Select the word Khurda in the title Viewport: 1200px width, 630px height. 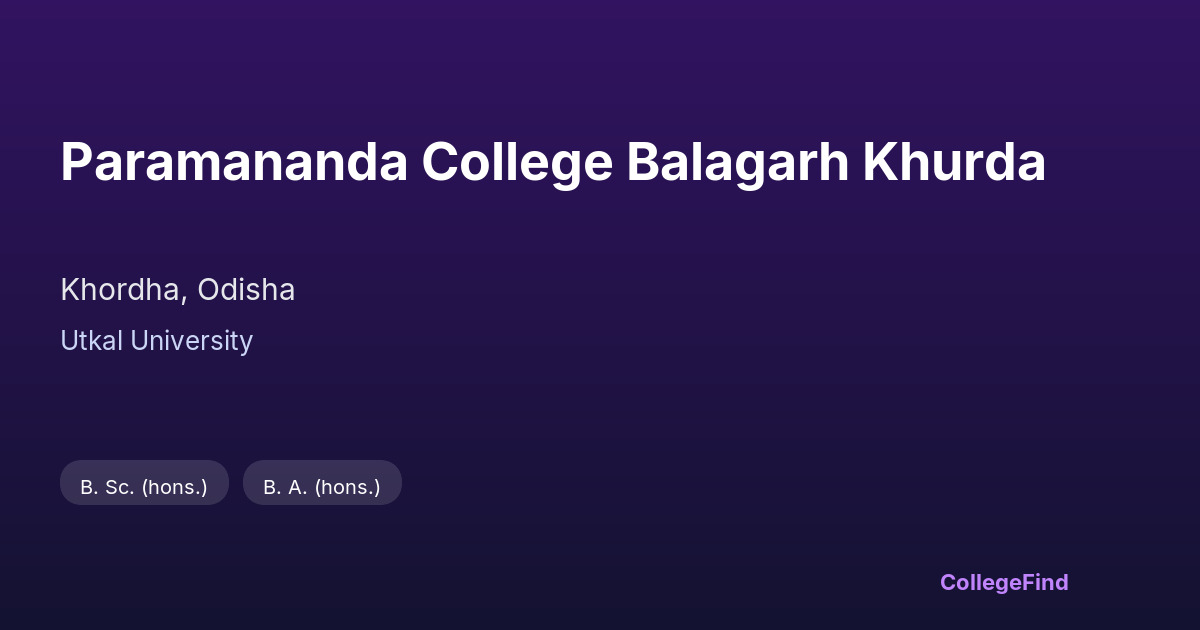(954, 162)
